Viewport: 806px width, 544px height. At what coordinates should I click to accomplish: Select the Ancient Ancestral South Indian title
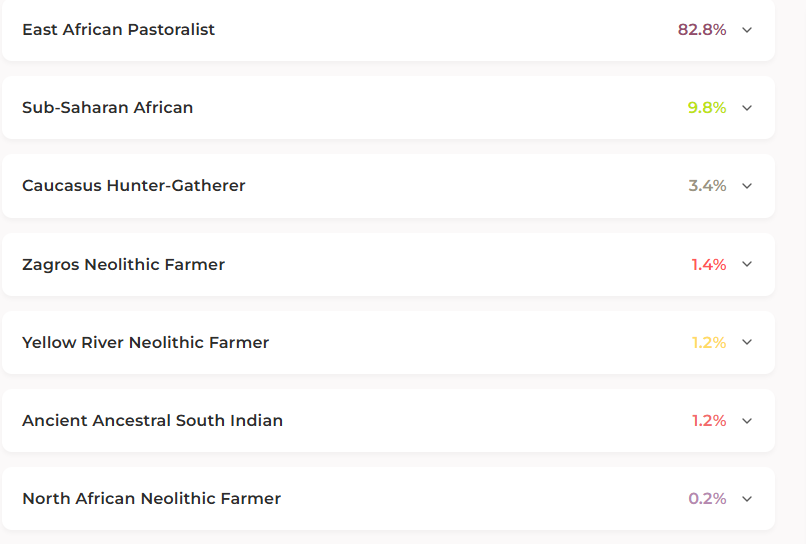[152, 421]
